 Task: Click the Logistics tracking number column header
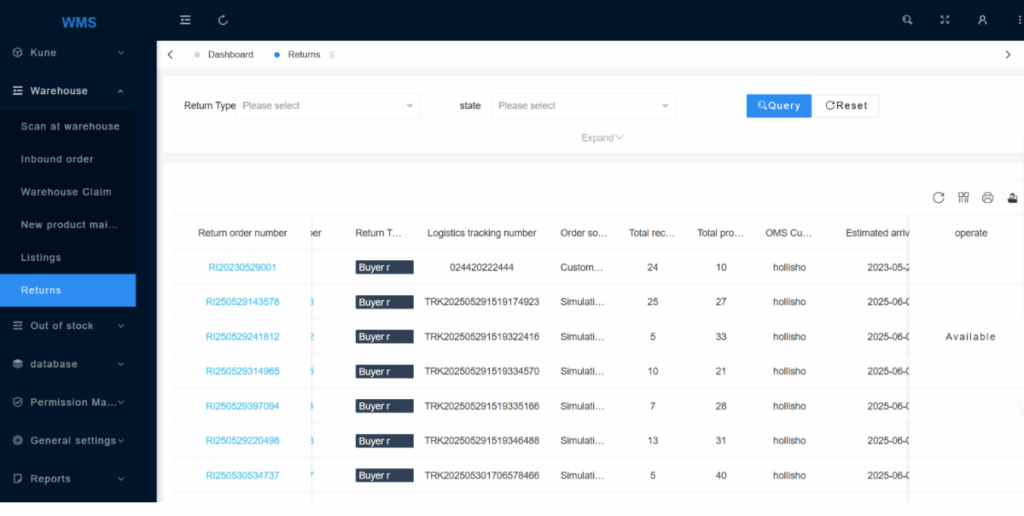click(x=482, y=233)
